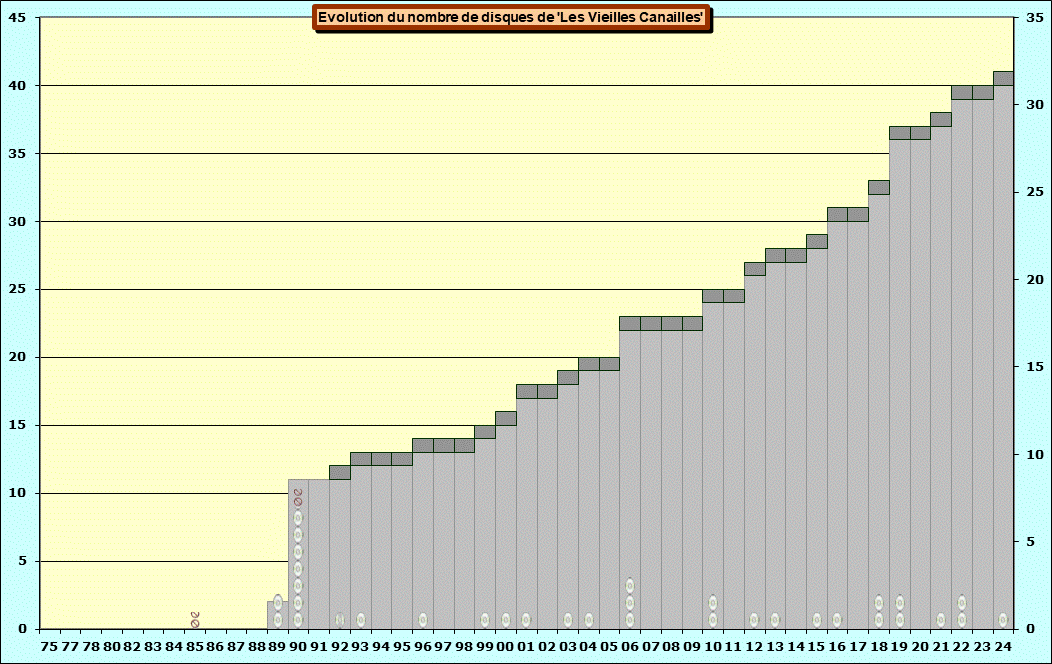Click the disc icon in the 21 bar

[941, 620]
